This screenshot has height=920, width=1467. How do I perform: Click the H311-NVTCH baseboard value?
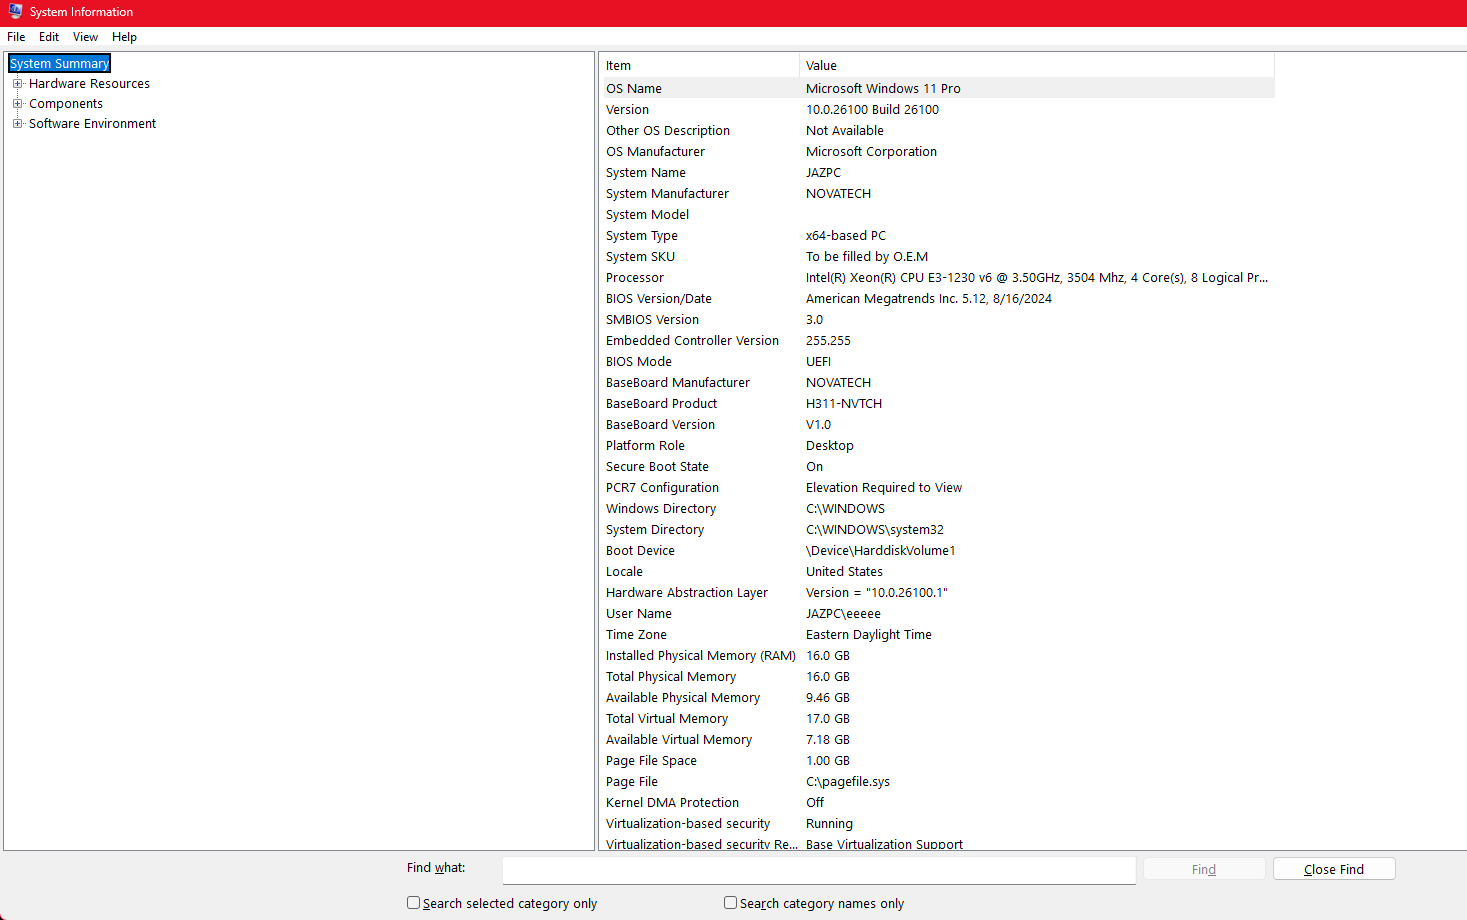(844, 403)
